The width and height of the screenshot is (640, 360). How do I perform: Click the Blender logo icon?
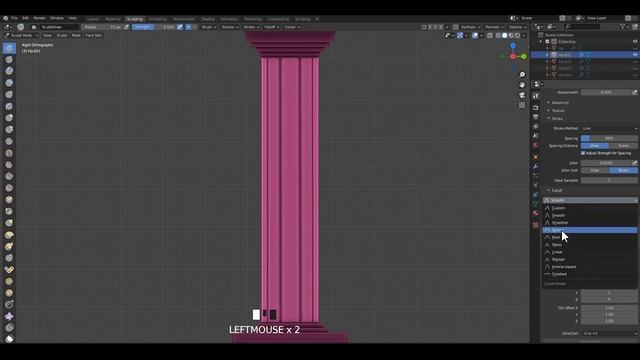click(5, 18)
